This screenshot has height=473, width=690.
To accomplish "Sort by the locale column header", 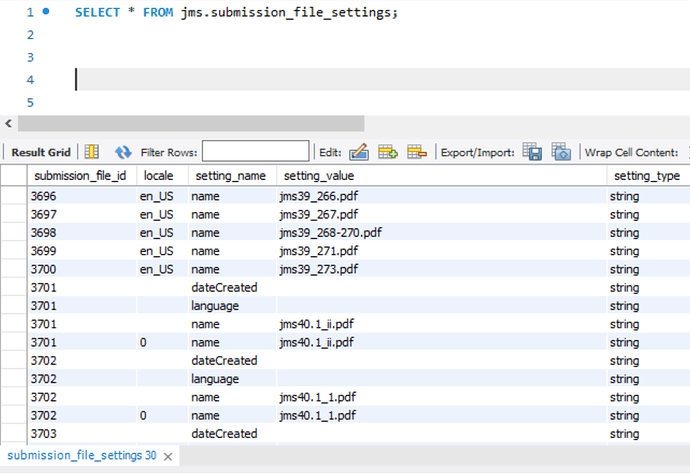I will tap(162, 176).
